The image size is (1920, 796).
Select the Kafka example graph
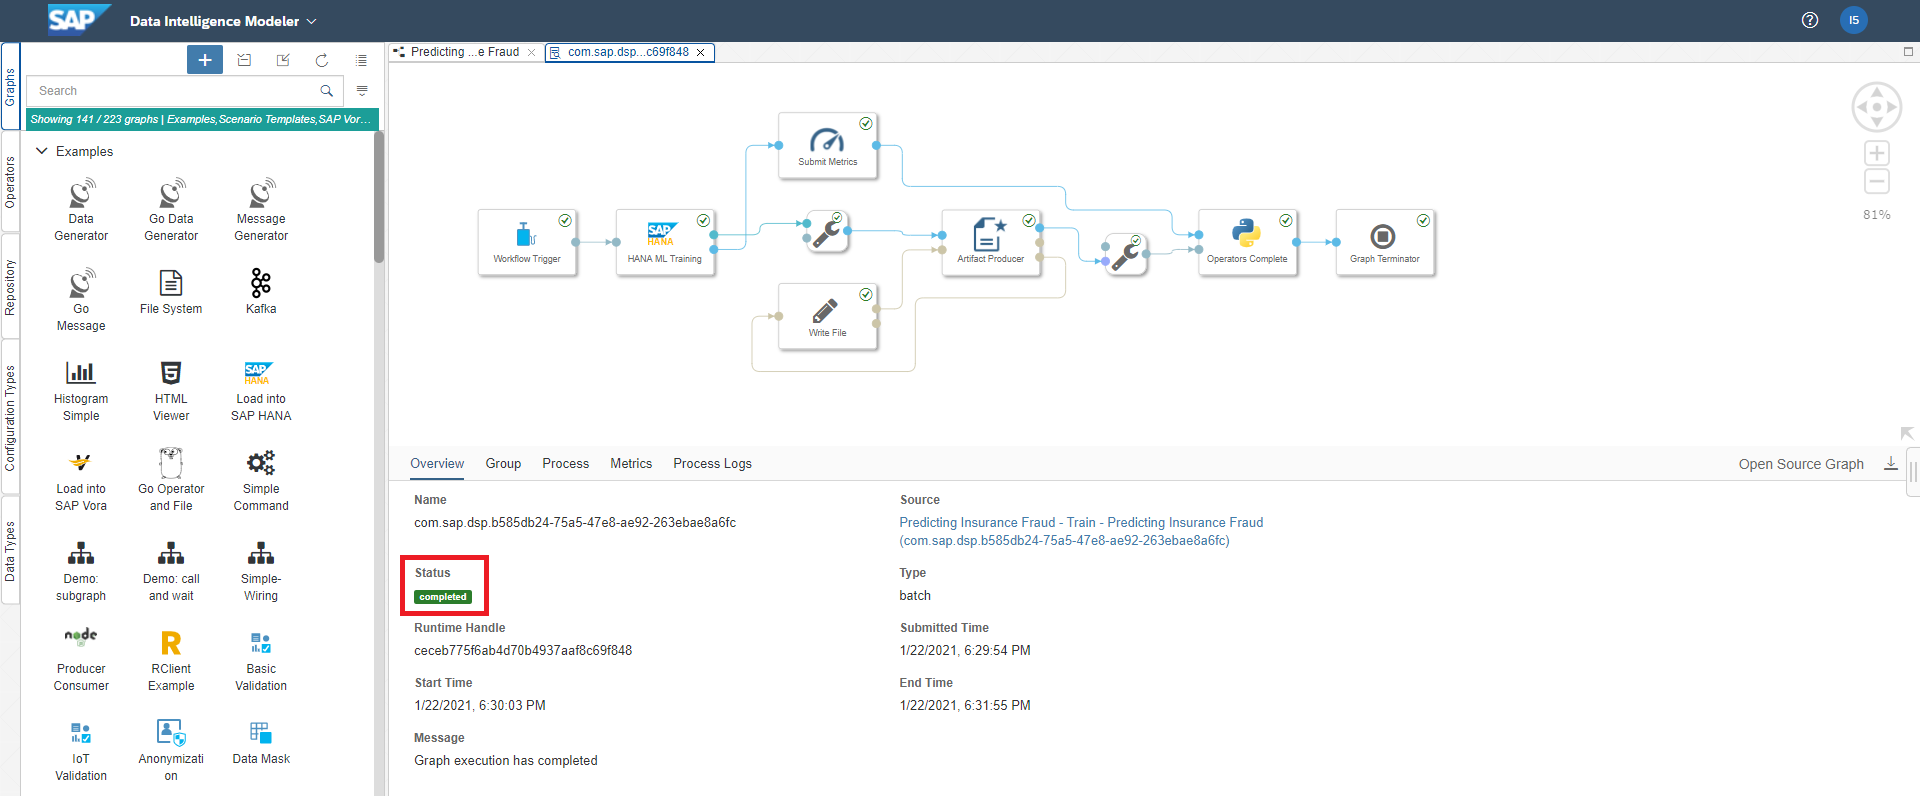pyautogui.click(x=261, y=292)
